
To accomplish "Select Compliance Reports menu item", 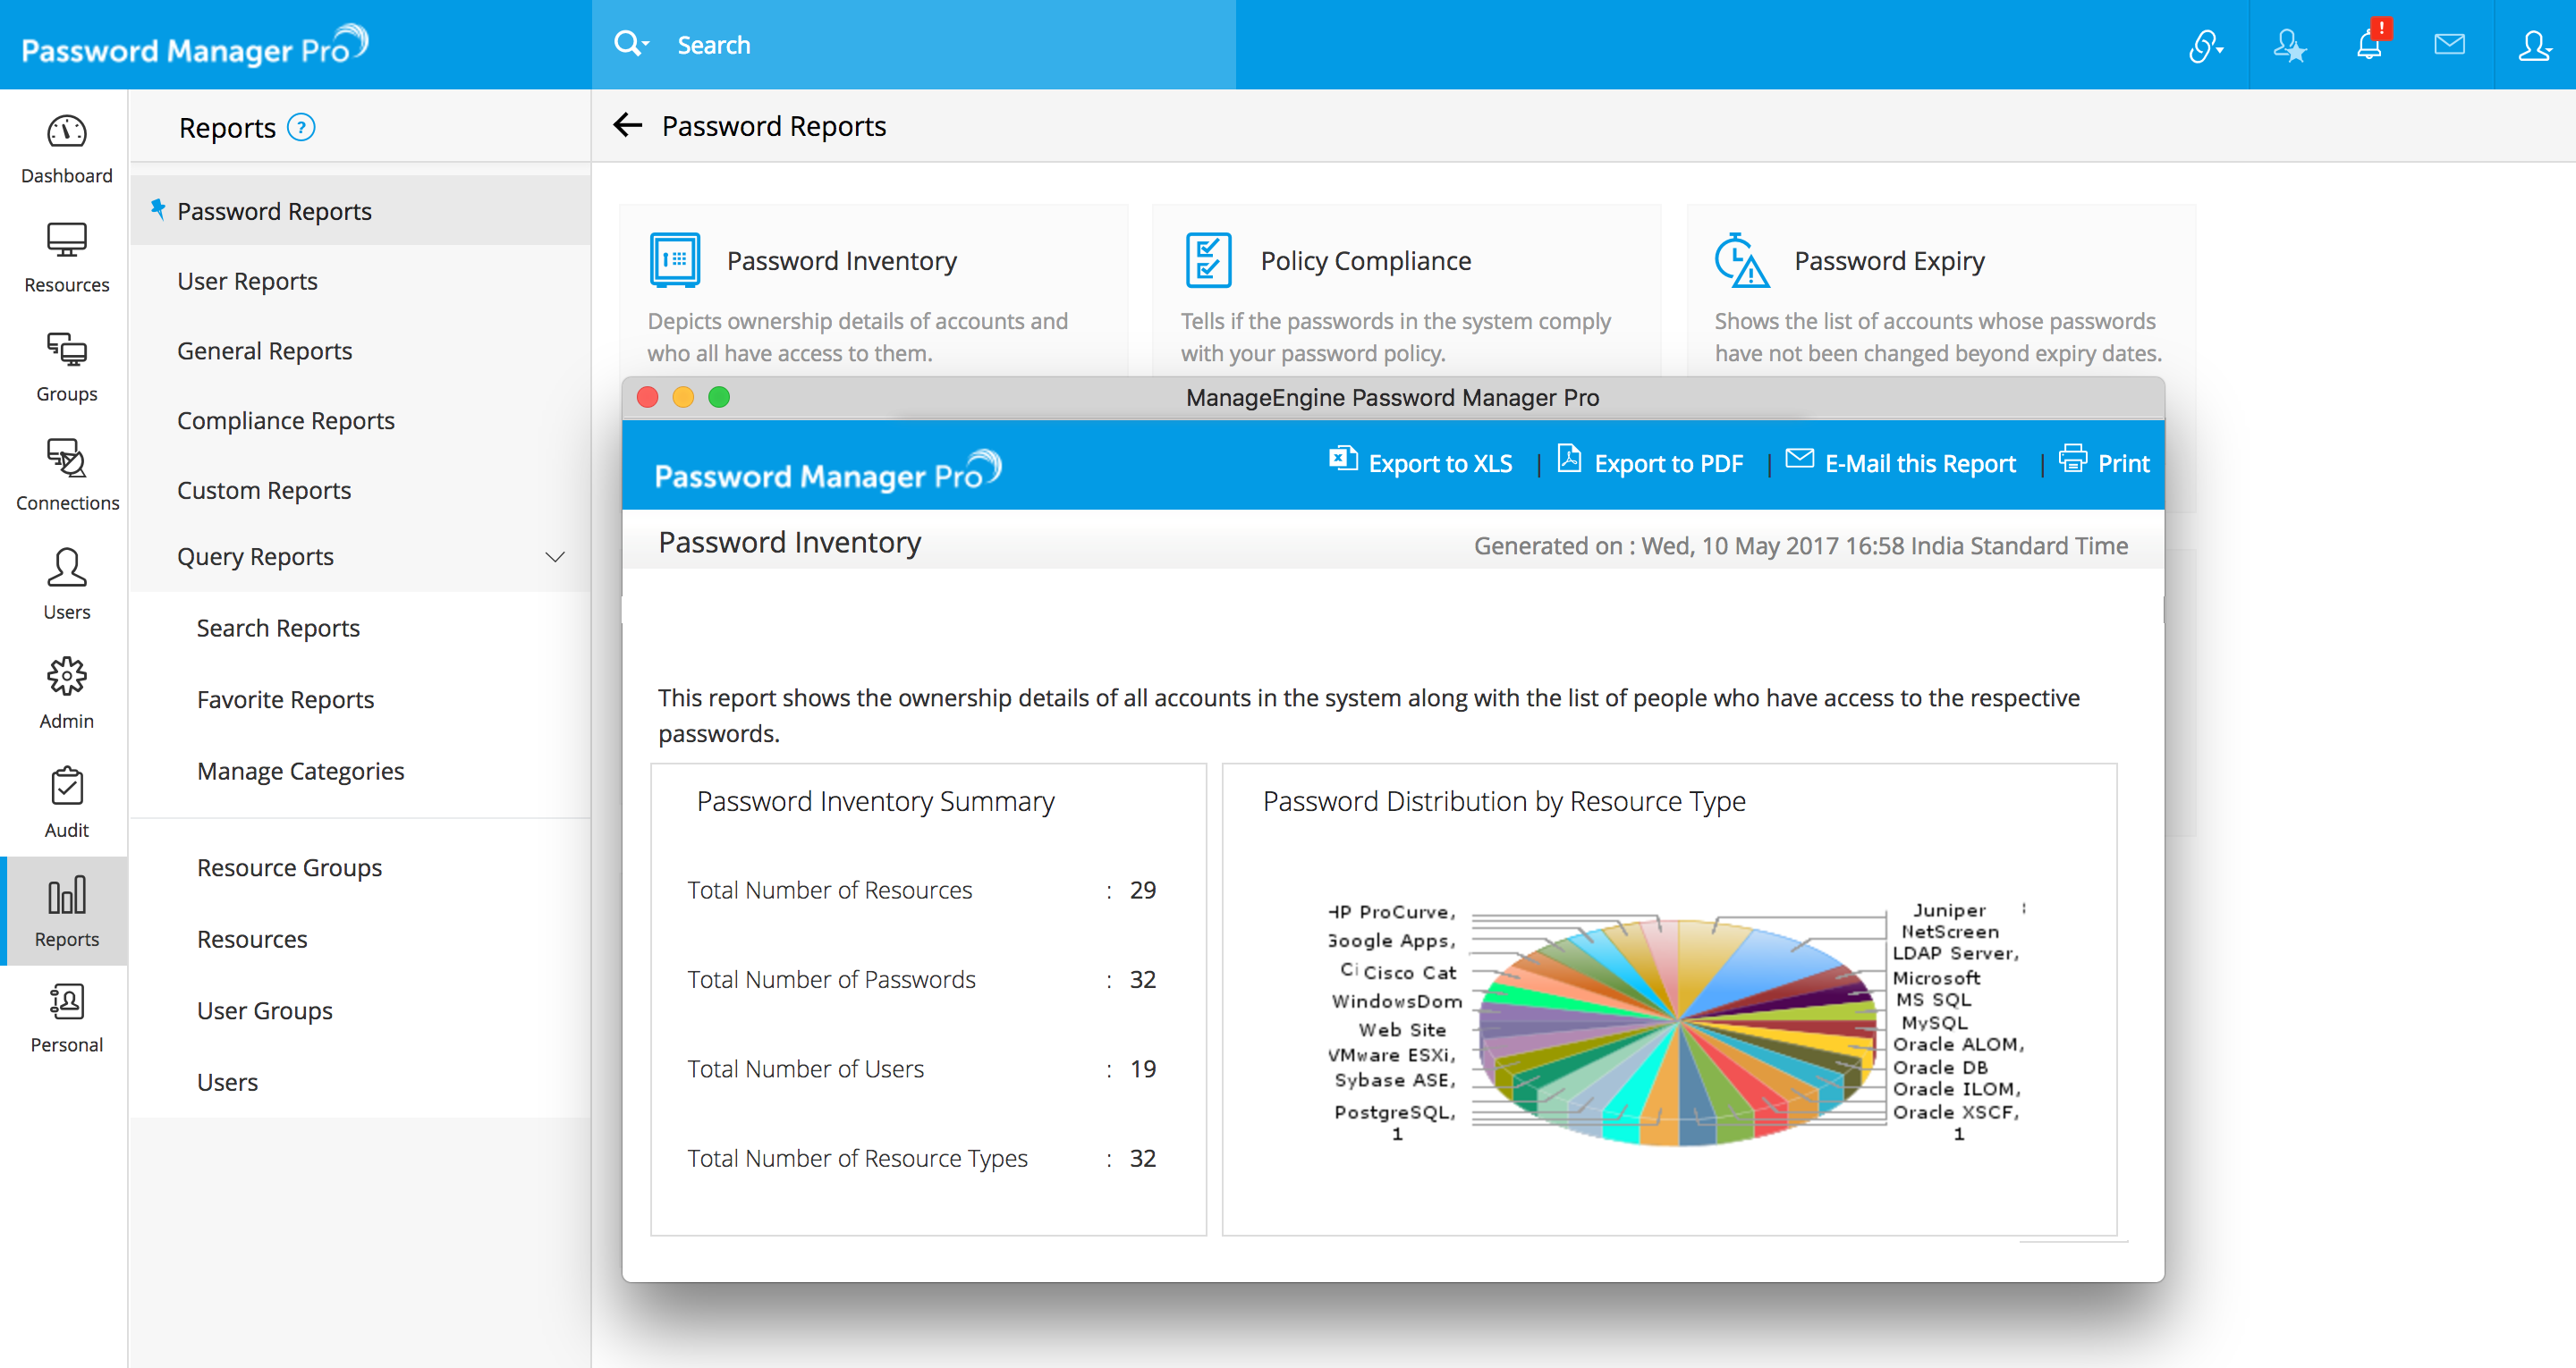I will click(285, 420).
